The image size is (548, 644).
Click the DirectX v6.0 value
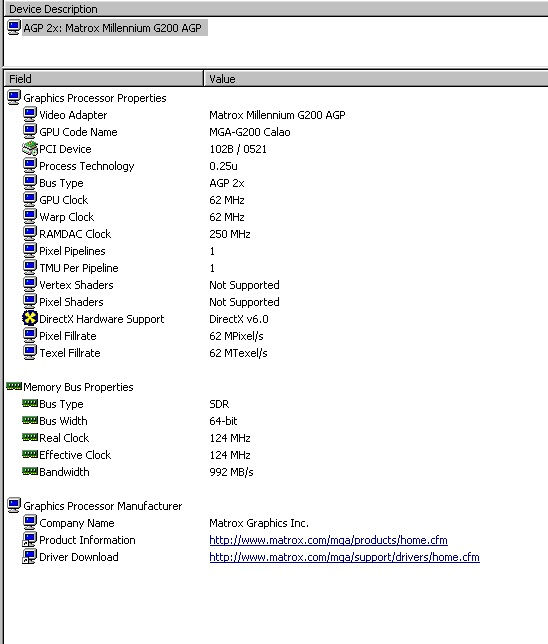click(x=239, y=319)
